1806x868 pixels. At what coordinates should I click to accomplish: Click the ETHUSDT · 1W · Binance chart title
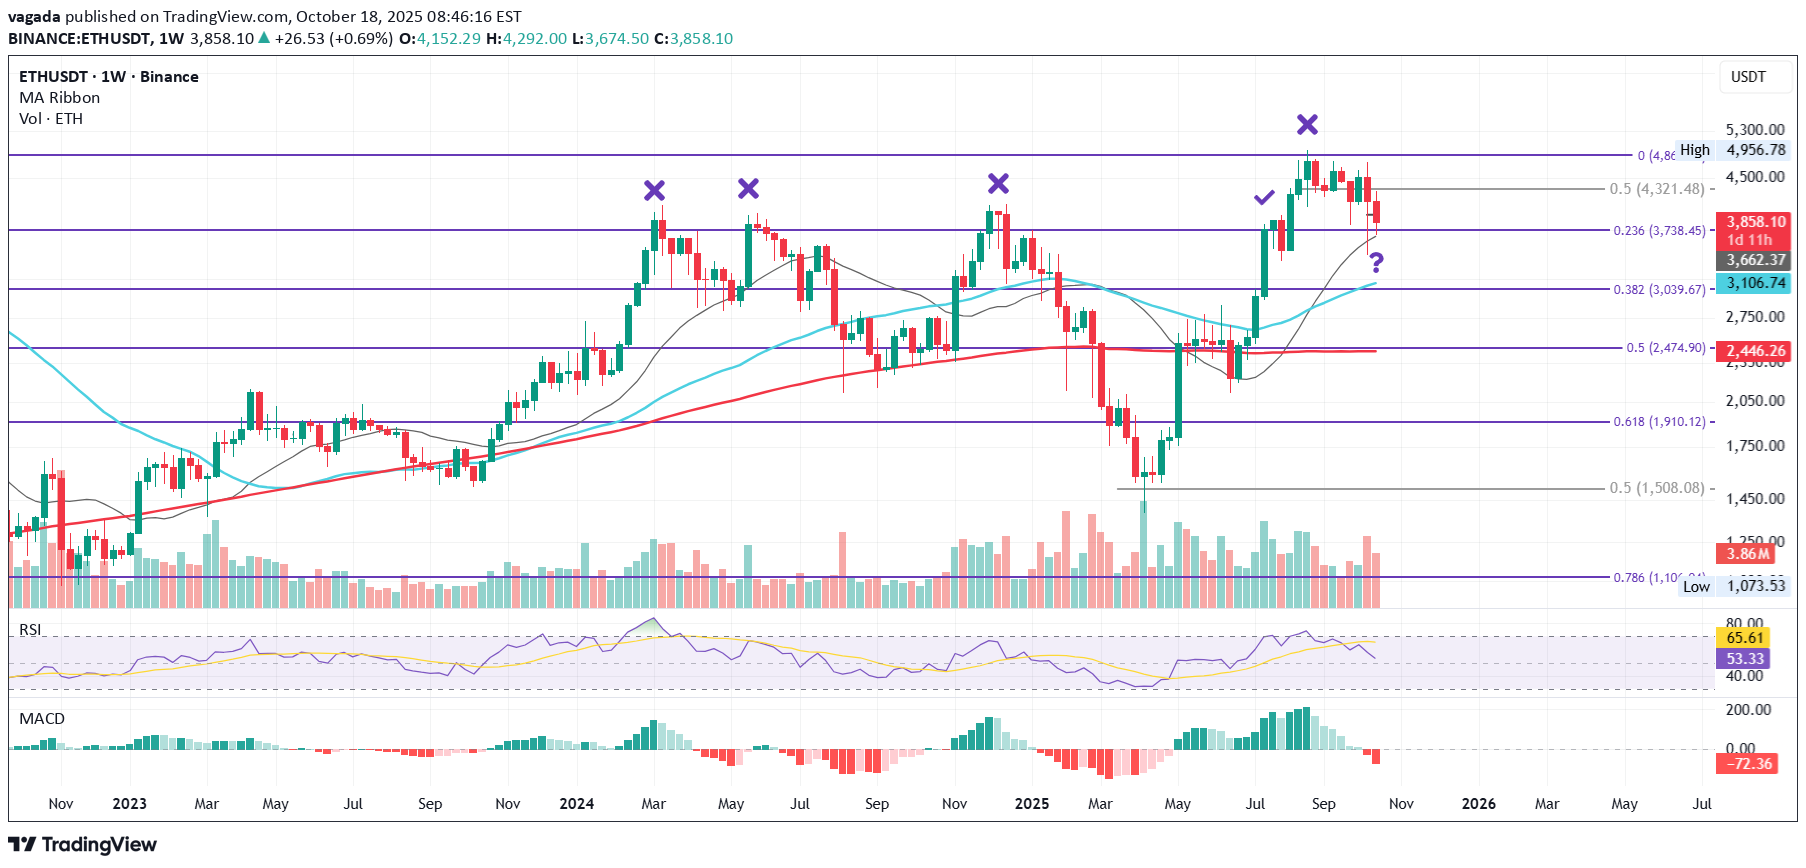click(109, 77)
